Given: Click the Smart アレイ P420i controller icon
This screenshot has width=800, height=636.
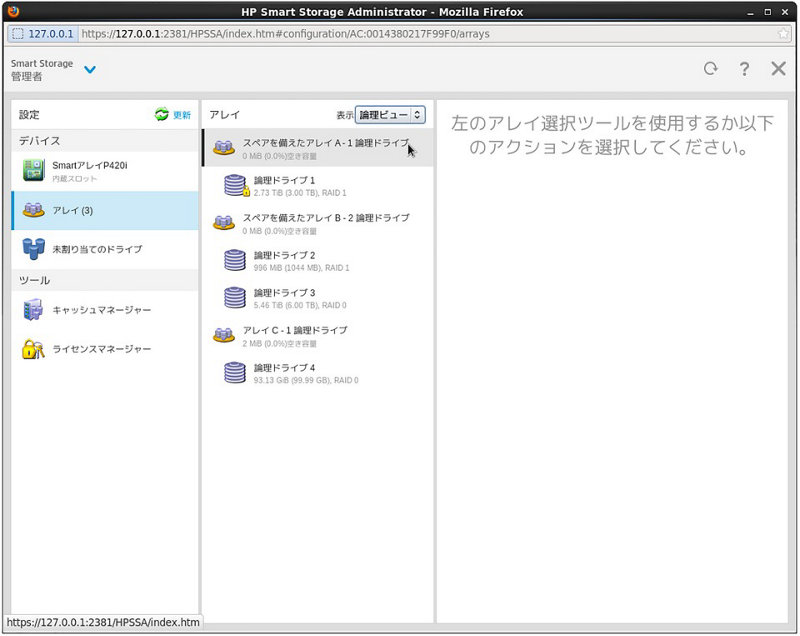Looking at the screenshot, I should [x=34, y=171].
